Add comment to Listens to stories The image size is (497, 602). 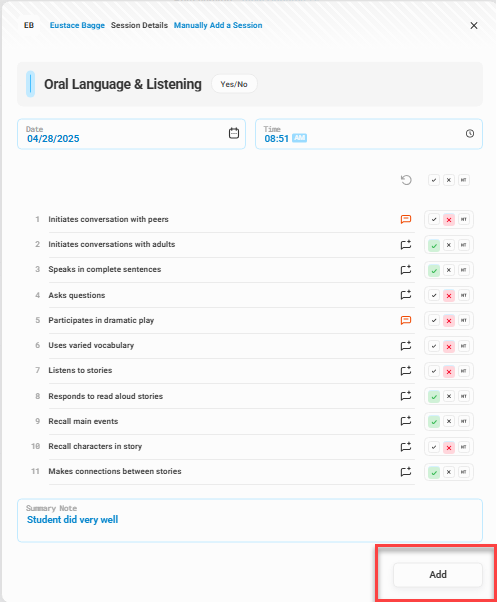point(406,370)
